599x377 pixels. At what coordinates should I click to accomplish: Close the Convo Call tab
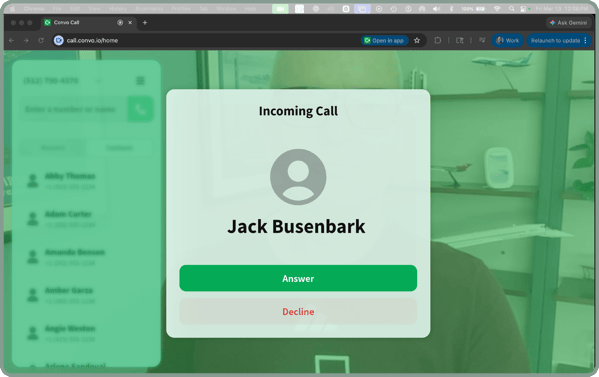click(130, 23)
